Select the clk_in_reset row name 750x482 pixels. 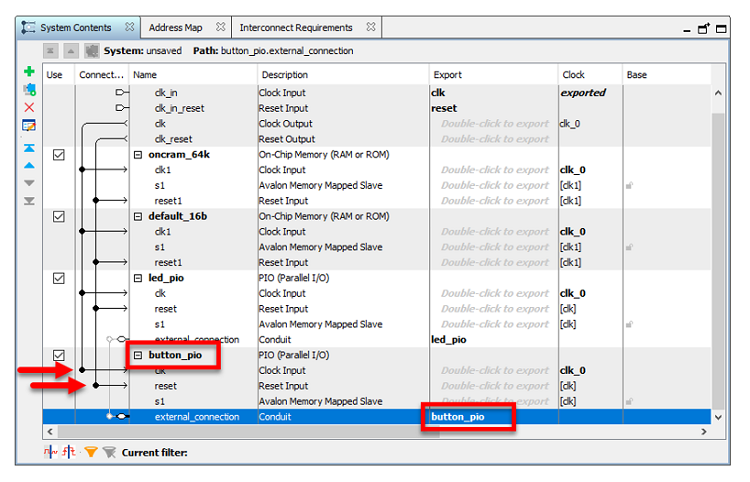pos(179,109)
